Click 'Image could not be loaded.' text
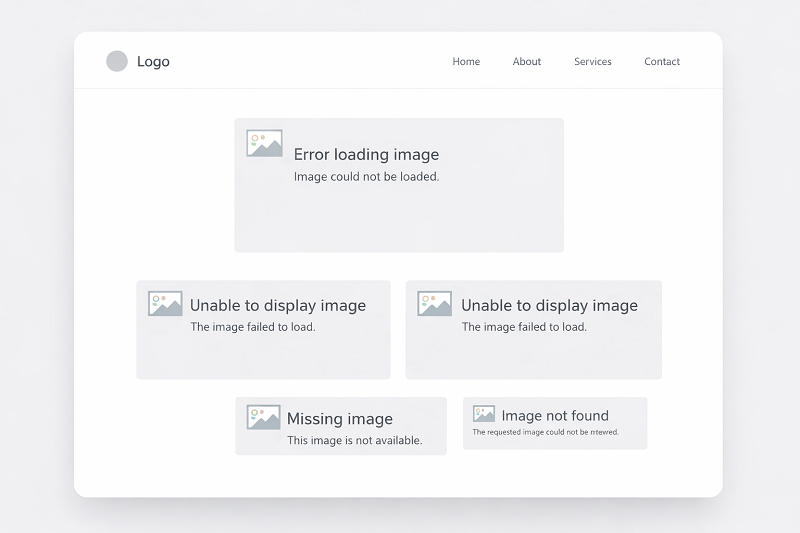Viewport: 800px width, 533px height. pos(366,176)
